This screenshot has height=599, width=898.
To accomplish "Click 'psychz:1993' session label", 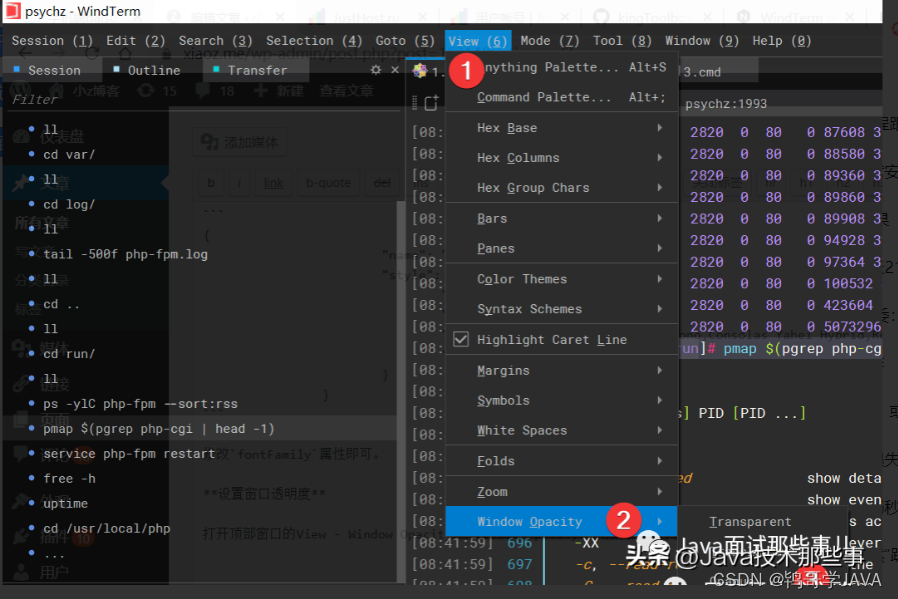I will pyautogui.click(x=726, y=104).
